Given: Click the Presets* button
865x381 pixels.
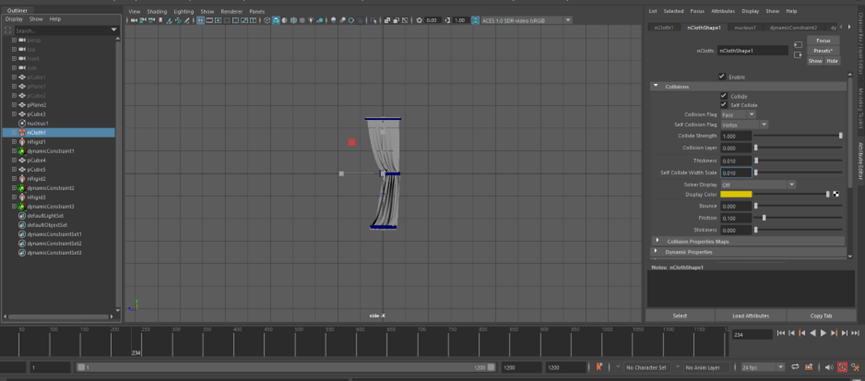Looking at the screenshot, I should 823,51.
